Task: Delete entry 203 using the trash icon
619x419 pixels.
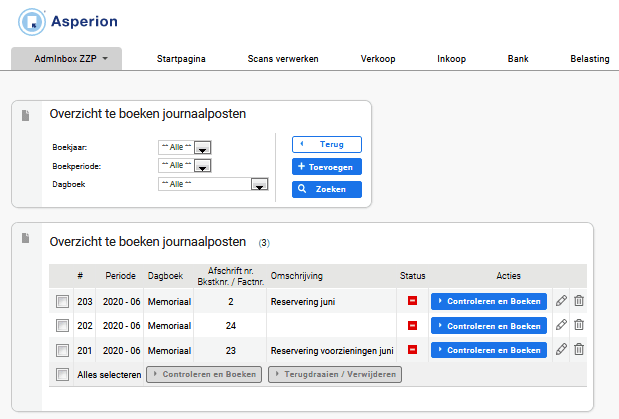Action: pos(579,301)
